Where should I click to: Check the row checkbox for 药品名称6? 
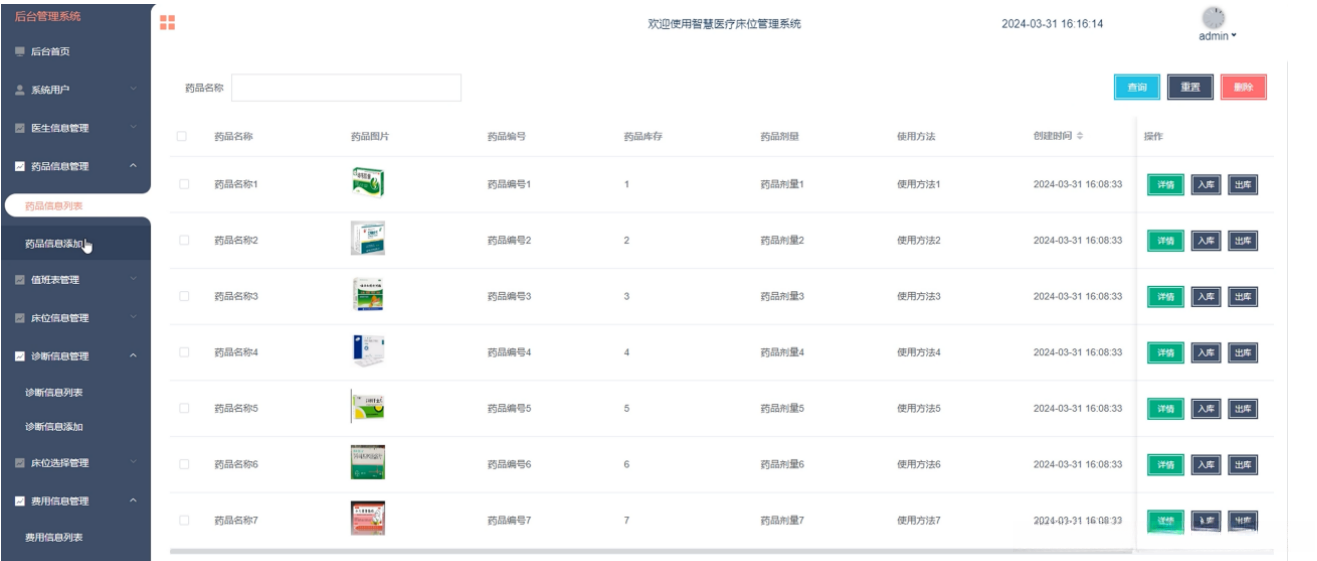point(183,464)
